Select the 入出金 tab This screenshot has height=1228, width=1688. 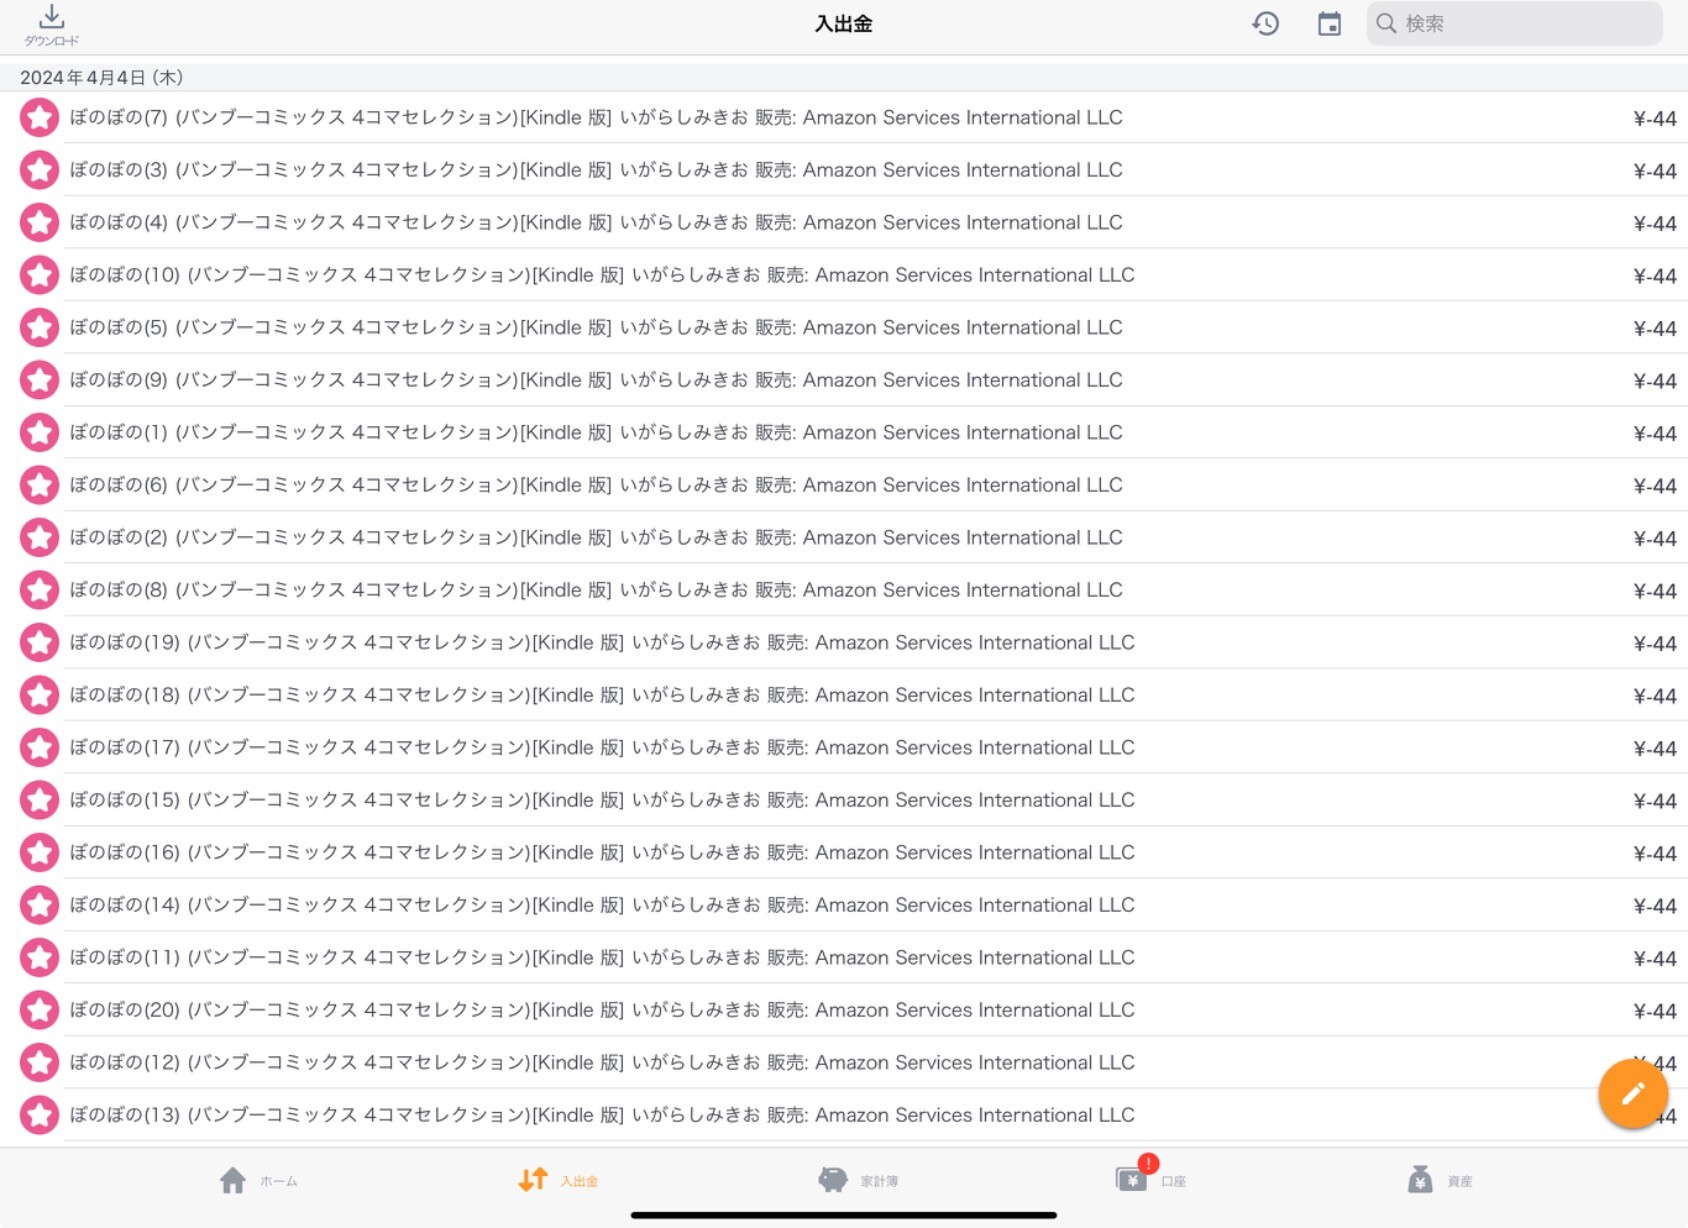click(558, 1181)
